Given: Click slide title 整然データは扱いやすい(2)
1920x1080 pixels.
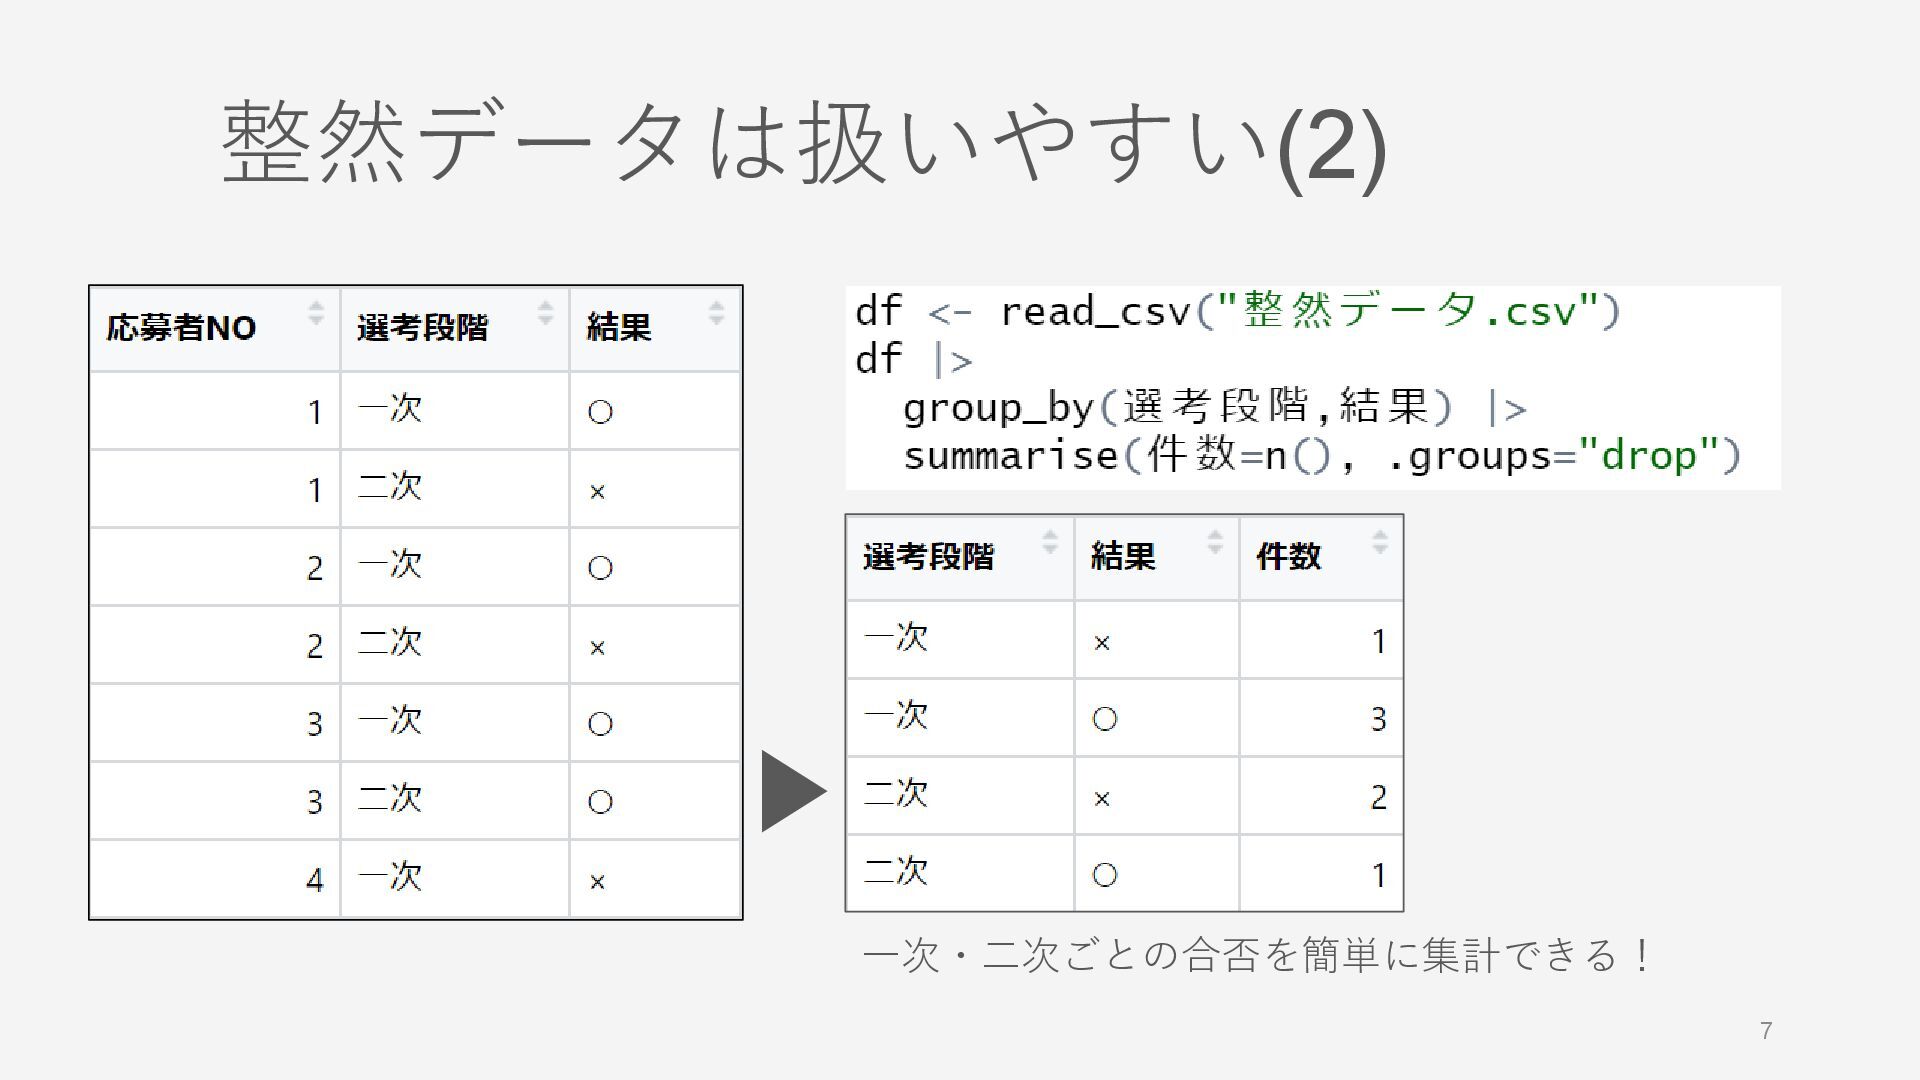Looking at the screenshot, I should 804,143.
